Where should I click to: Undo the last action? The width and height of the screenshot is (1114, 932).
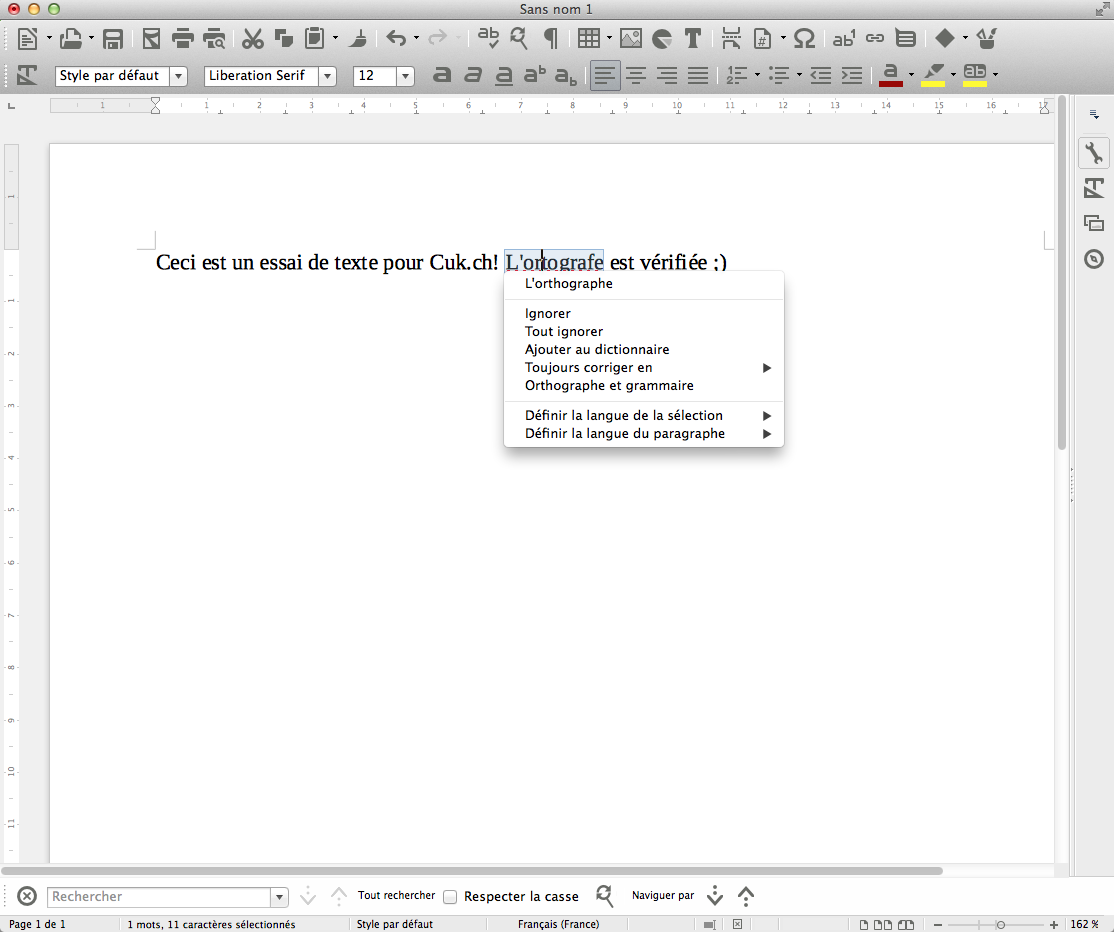click(x=396, y=38)
